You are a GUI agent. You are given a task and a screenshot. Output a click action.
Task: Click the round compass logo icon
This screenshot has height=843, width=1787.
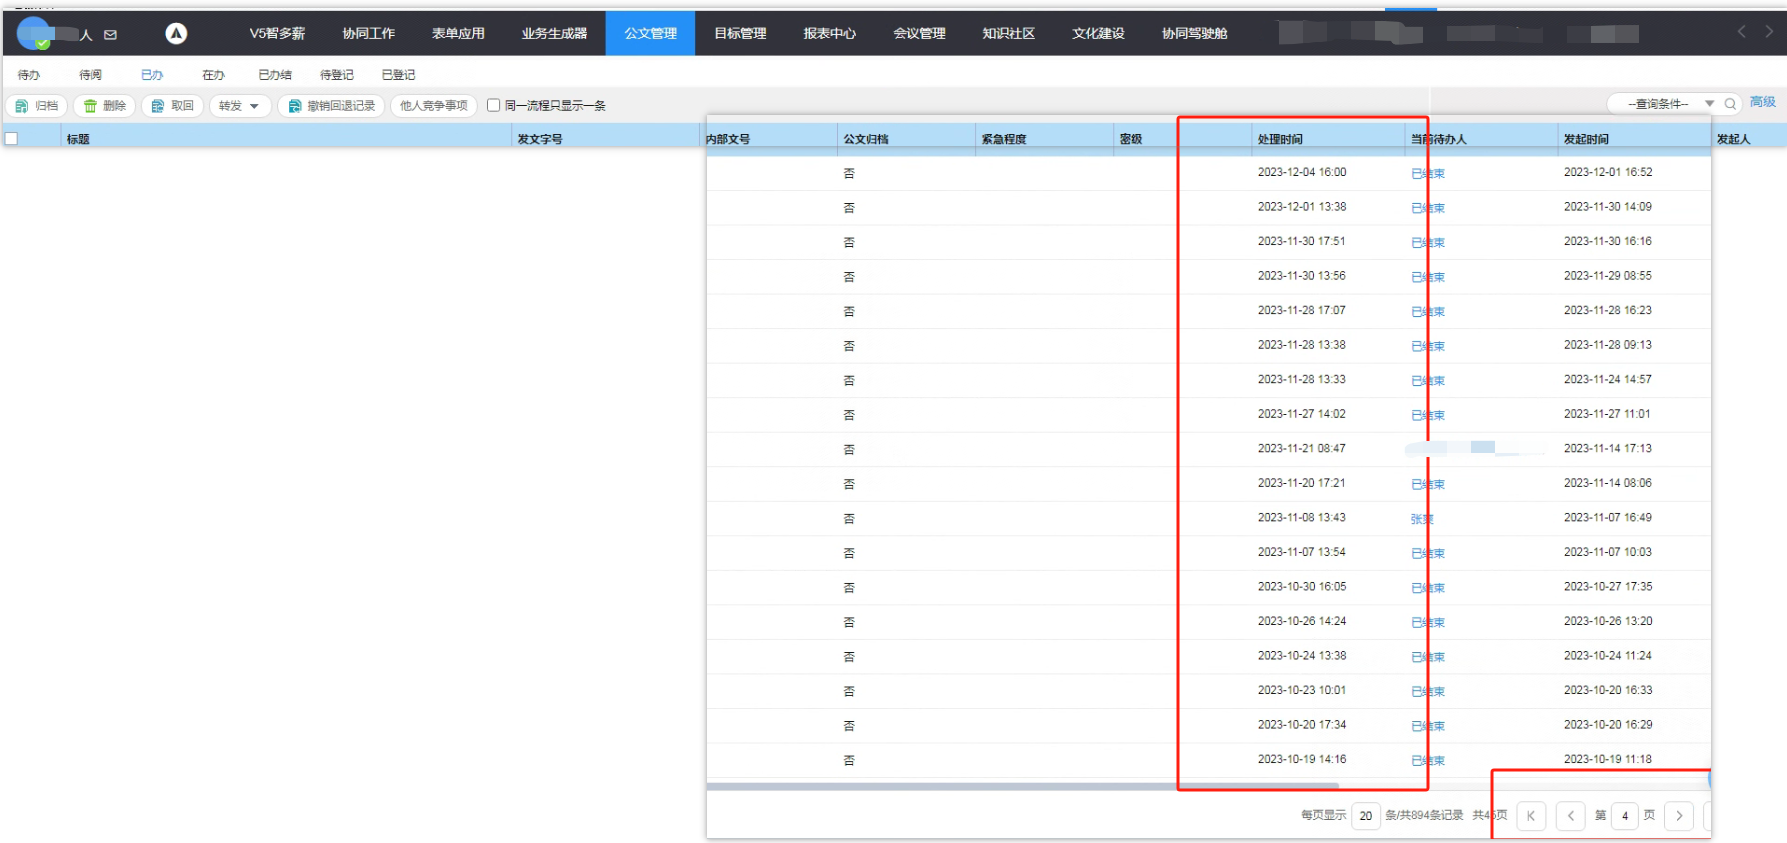click(x=176, y=34)
